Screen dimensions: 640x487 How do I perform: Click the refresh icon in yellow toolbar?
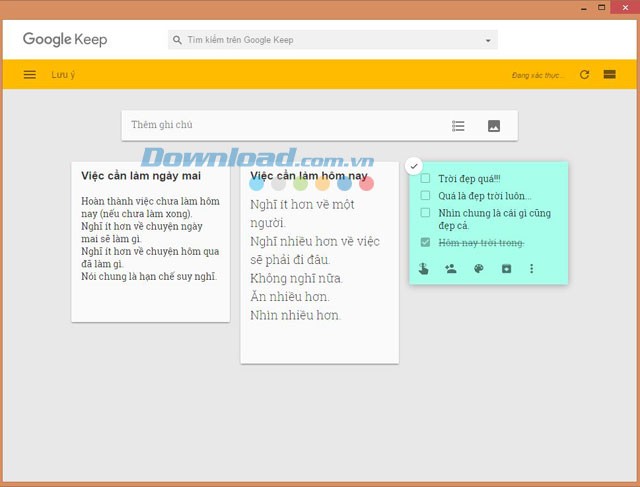(x=584, y=75)
